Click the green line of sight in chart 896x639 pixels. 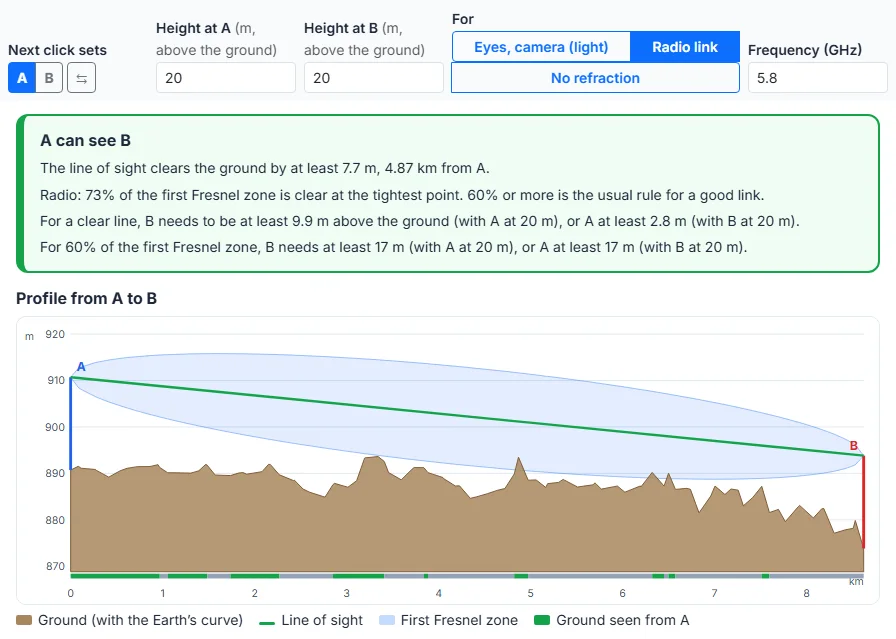coord(467,417)
